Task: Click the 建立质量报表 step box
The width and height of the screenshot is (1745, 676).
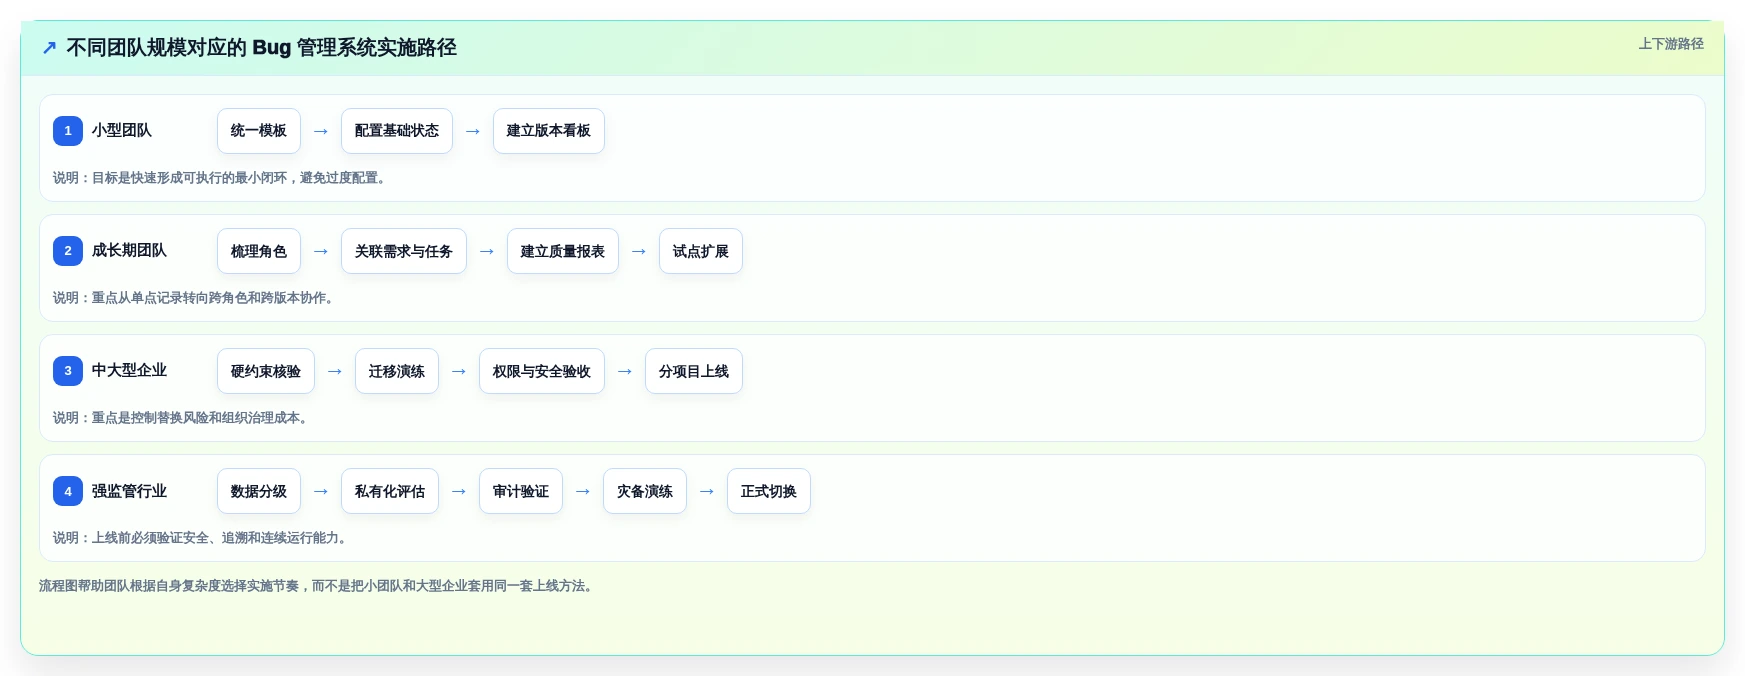Action: coord(563,251)
